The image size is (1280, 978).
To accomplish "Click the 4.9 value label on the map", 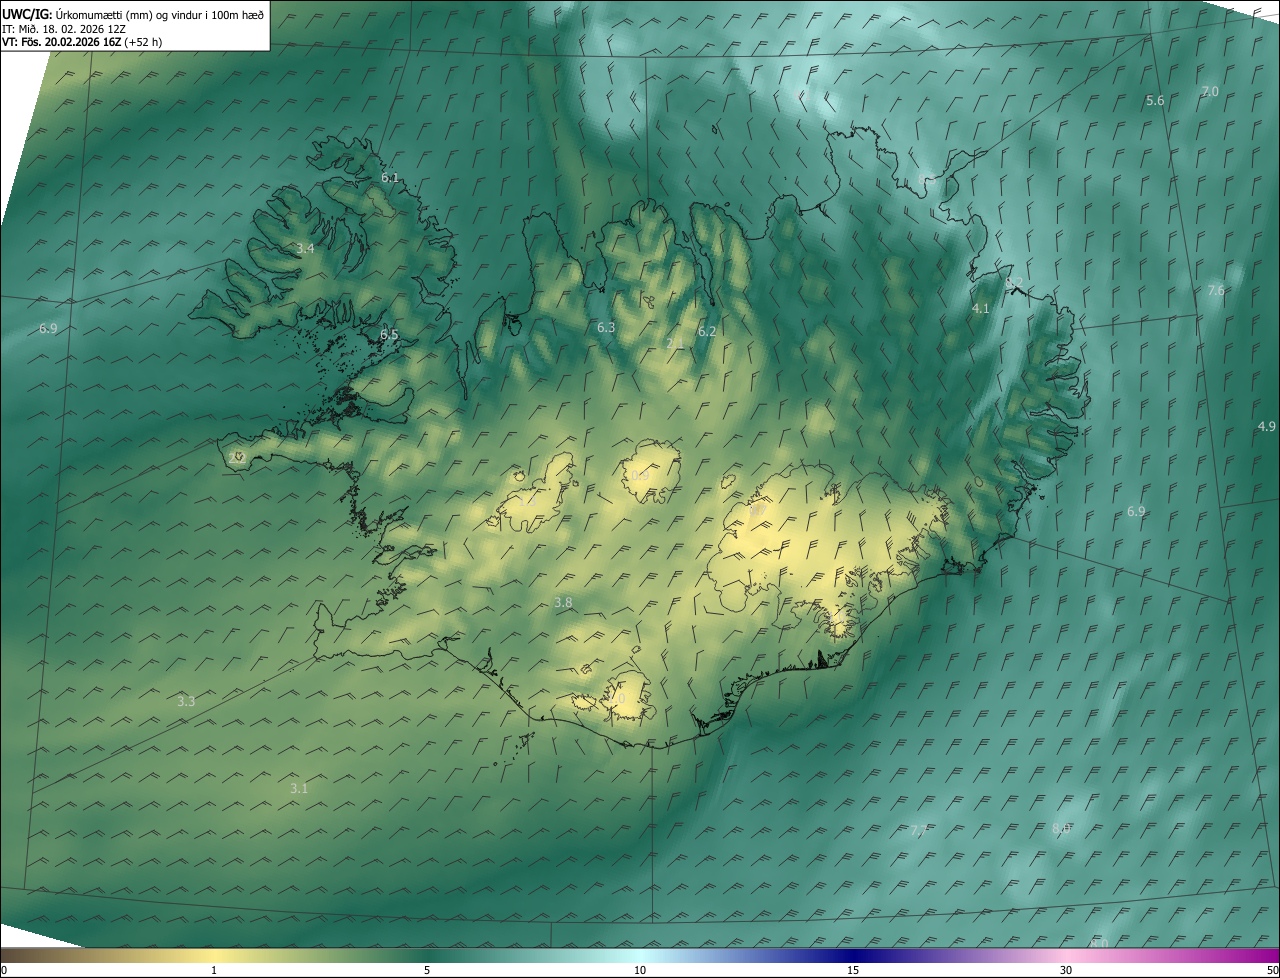I will pos(1267,427).
